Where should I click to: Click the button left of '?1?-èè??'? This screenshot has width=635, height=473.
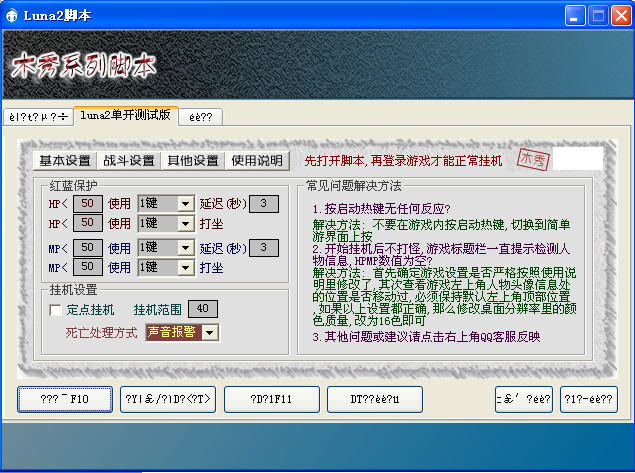click(x=524, y=399)
